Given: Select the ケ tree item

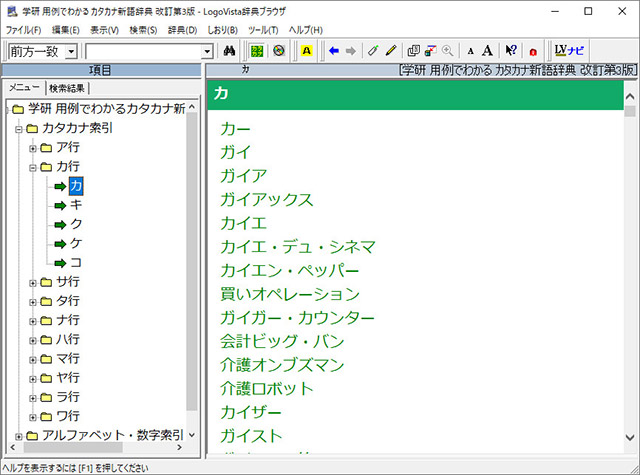Looking at the screenshot, I should coord(76,243).
